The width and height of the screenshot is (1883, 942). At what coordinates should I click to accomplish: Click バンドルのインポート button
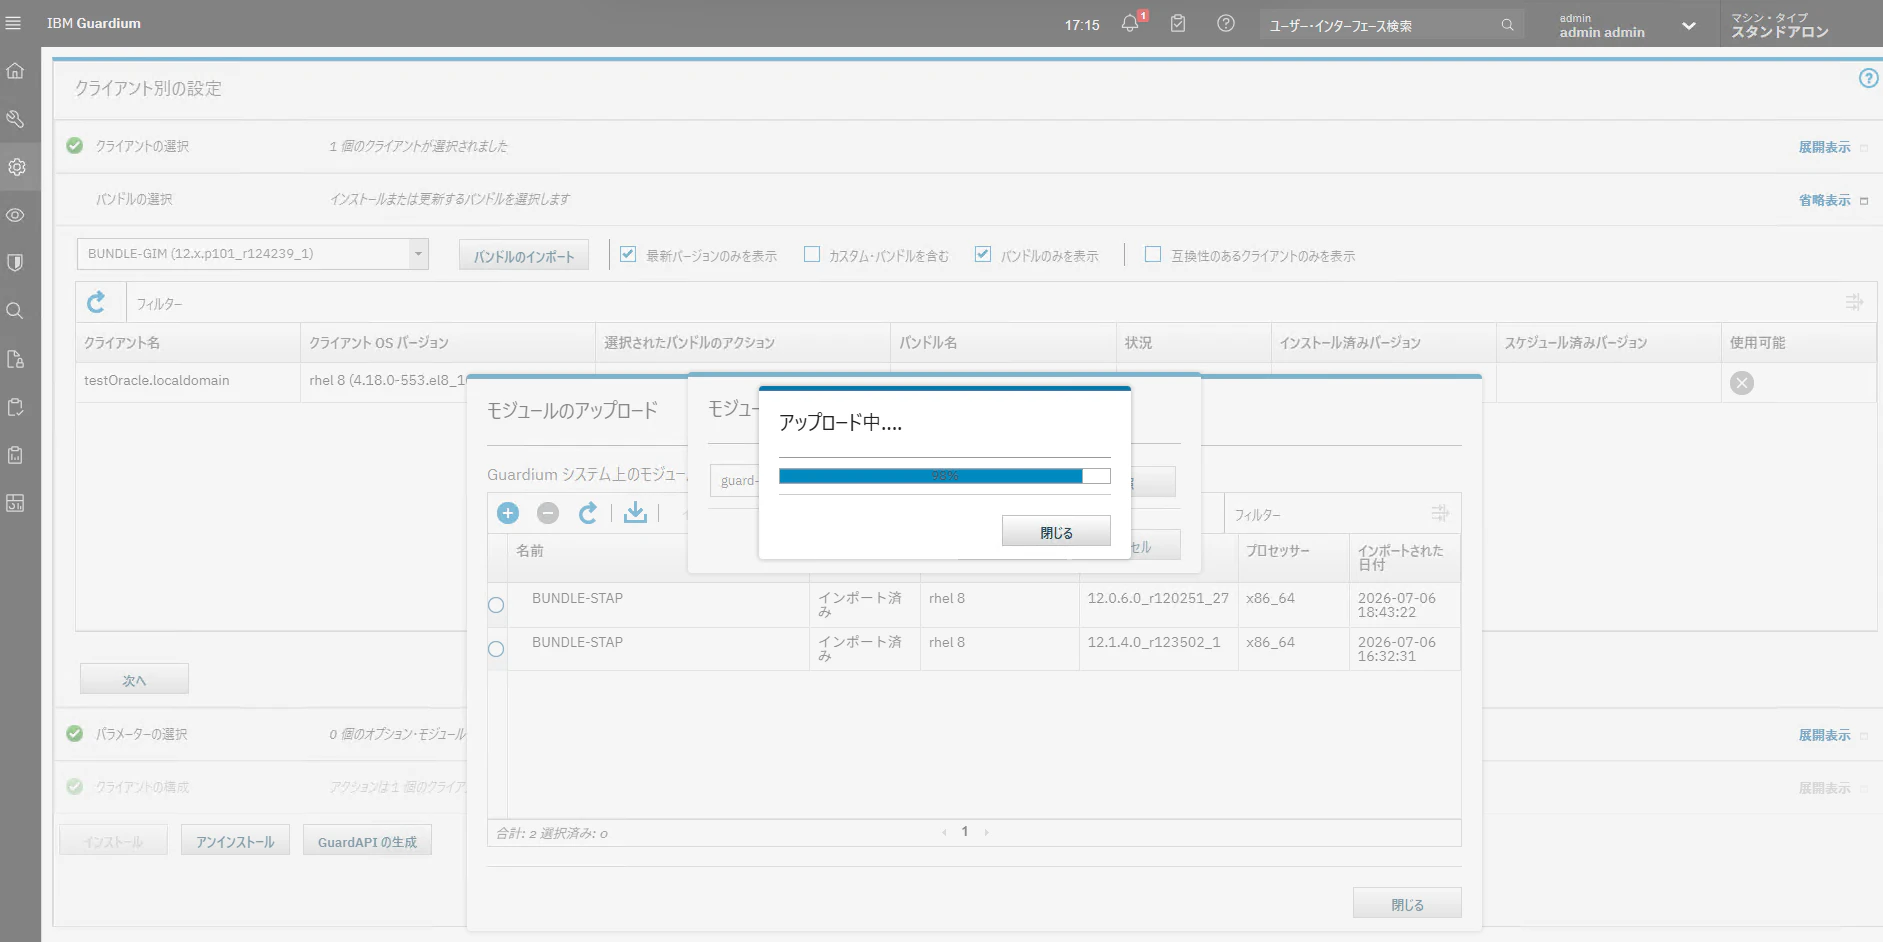pyautogui.click(x=524, y=255)
